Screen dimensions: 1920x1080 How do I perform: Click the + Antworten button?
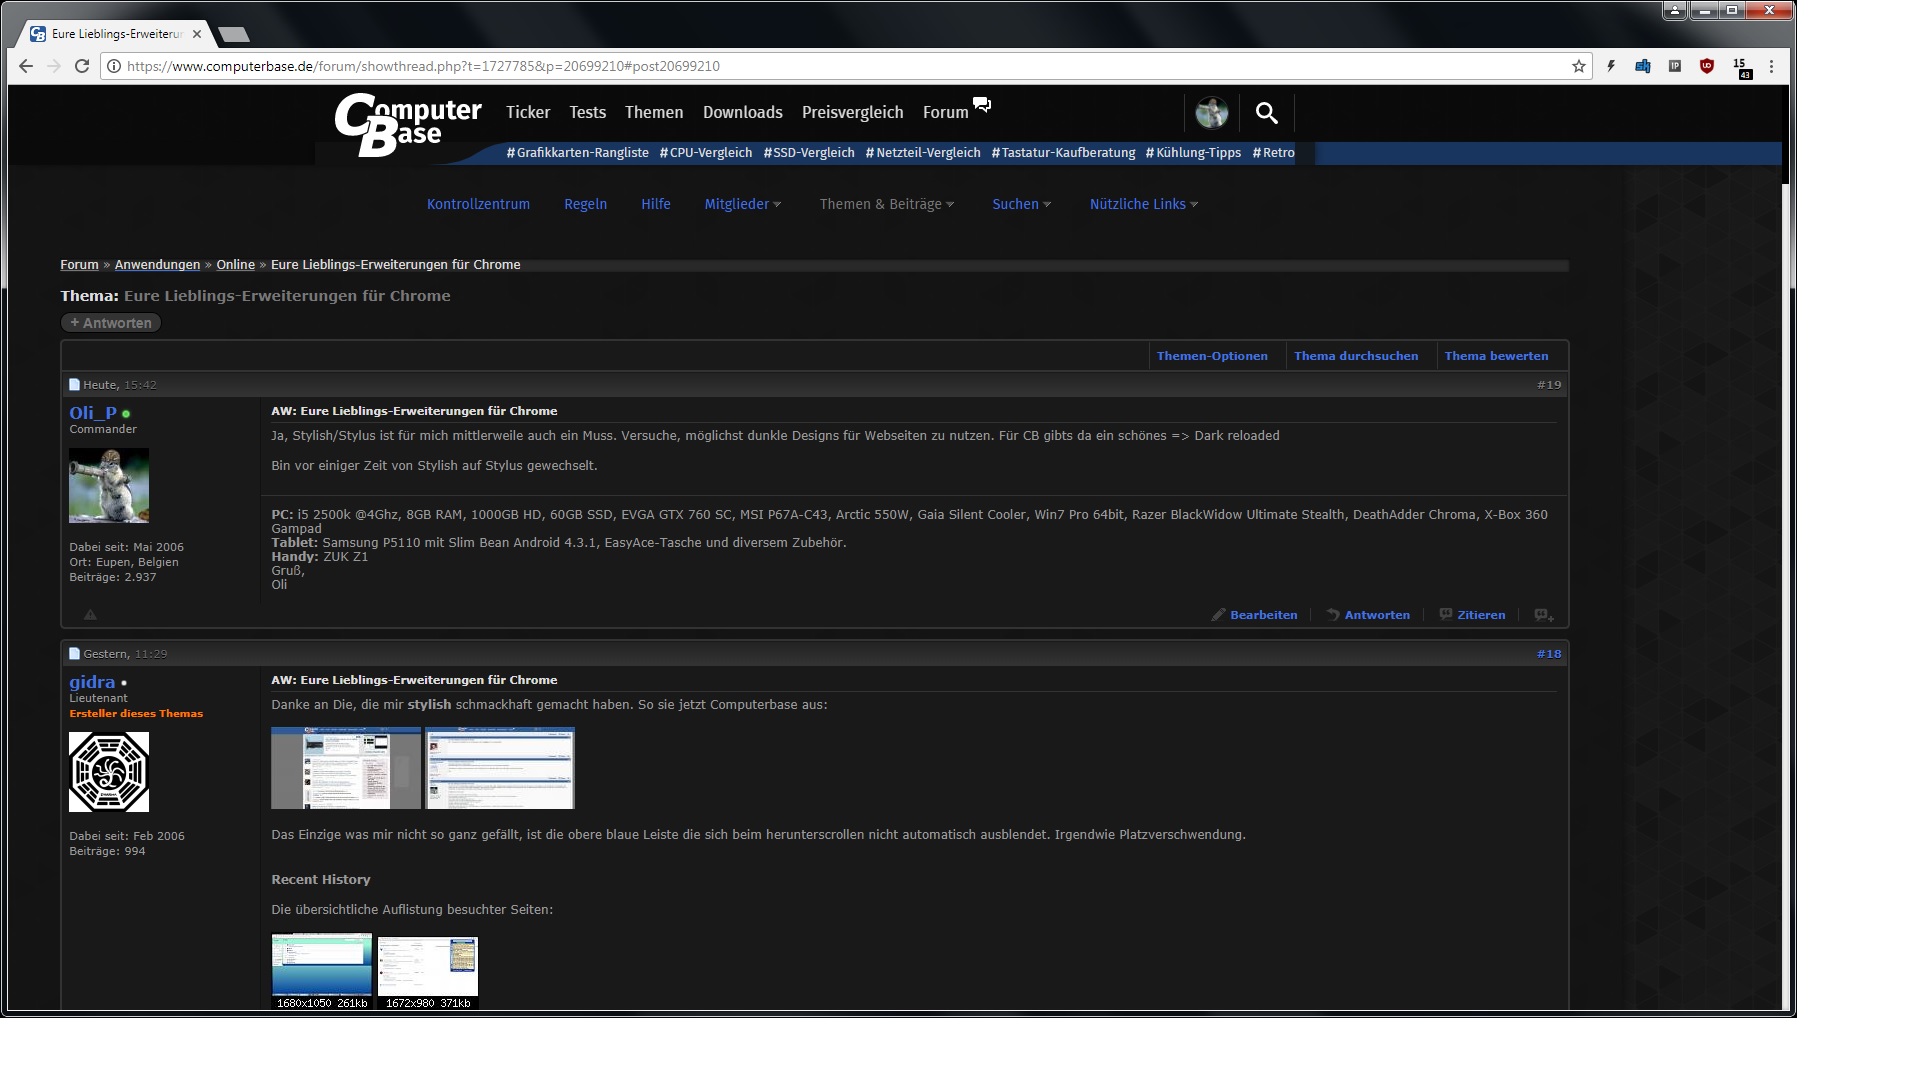(x=111, y=323)
